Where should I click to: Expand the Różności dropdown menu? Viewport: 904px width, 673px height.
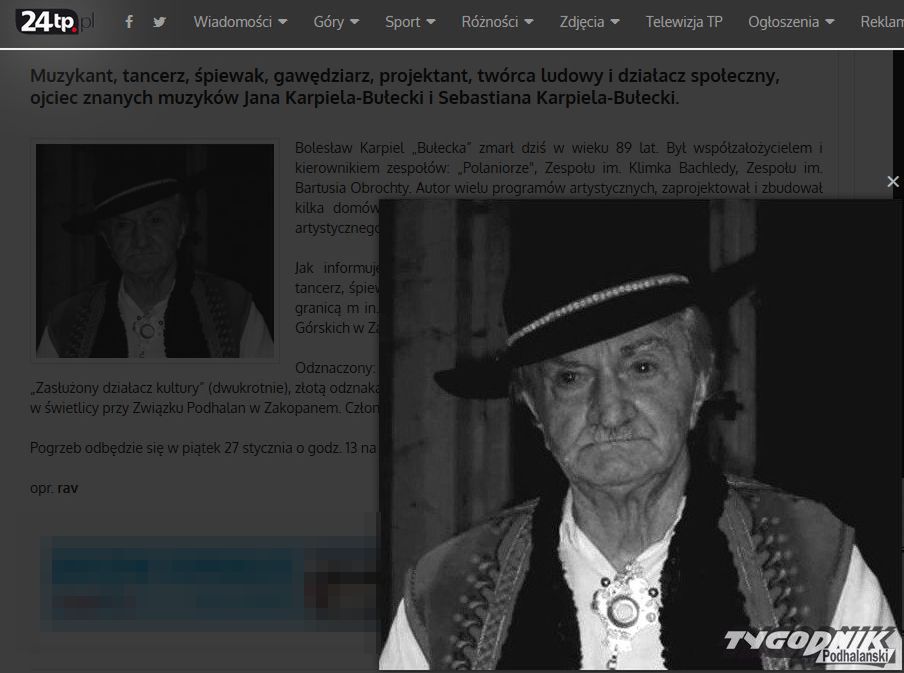[497, 22]
